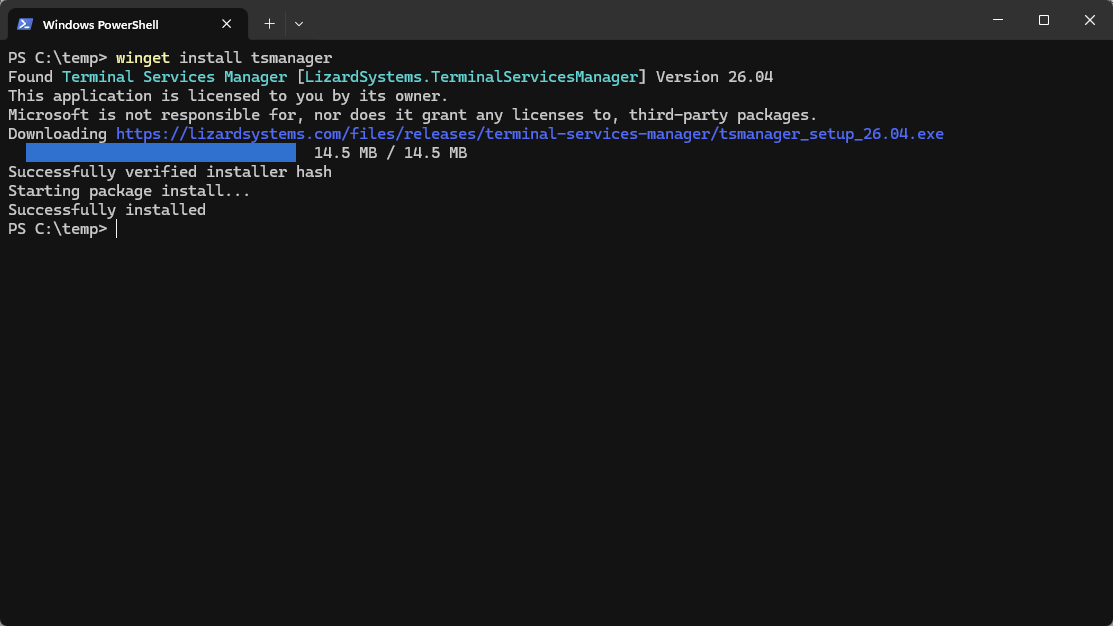This screenshot has height=626, width=1113.
Task: Click the 14.5 MB / 14.5 MB size text
Action: pyautogui.click(x=390, y=153)
